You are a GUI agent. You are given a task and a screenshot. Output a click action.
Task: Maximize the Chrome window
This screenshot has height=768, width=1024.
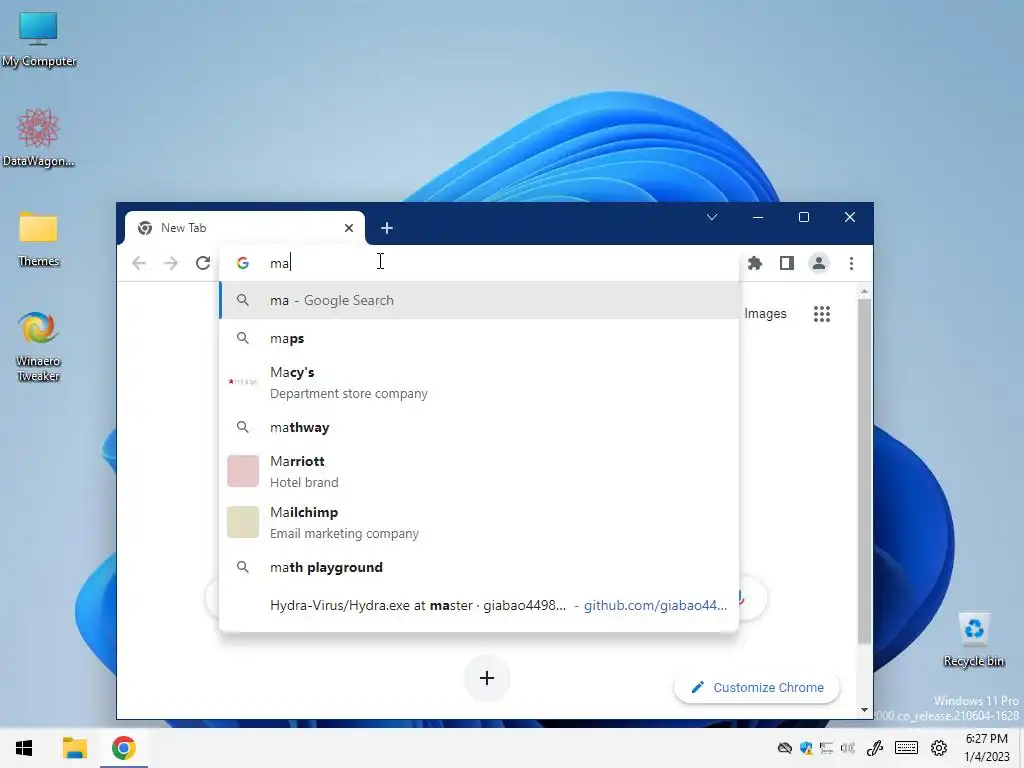pyautogui.click(x=804, y=217)
